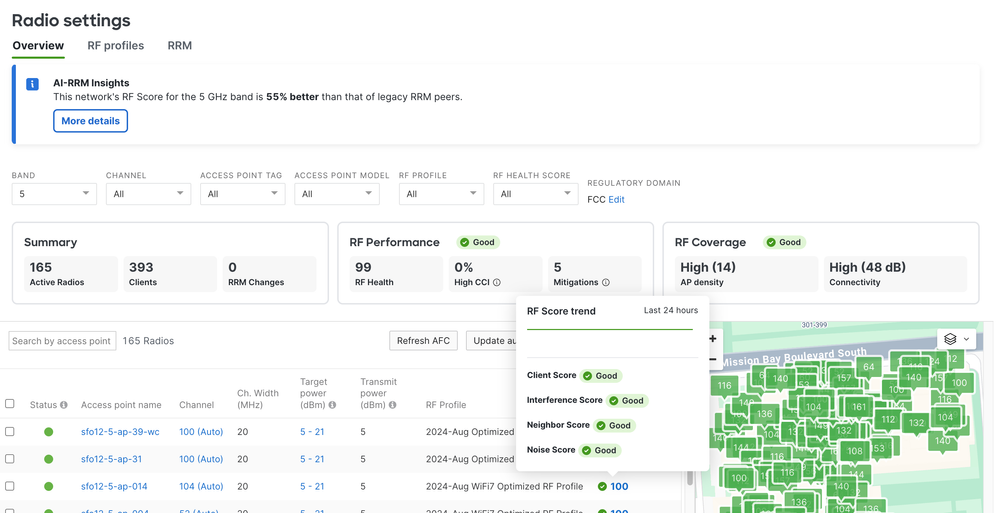Select the sfo12-5-ap-39-wc row checkbox
999x513 pixels.
click(10, 432)
